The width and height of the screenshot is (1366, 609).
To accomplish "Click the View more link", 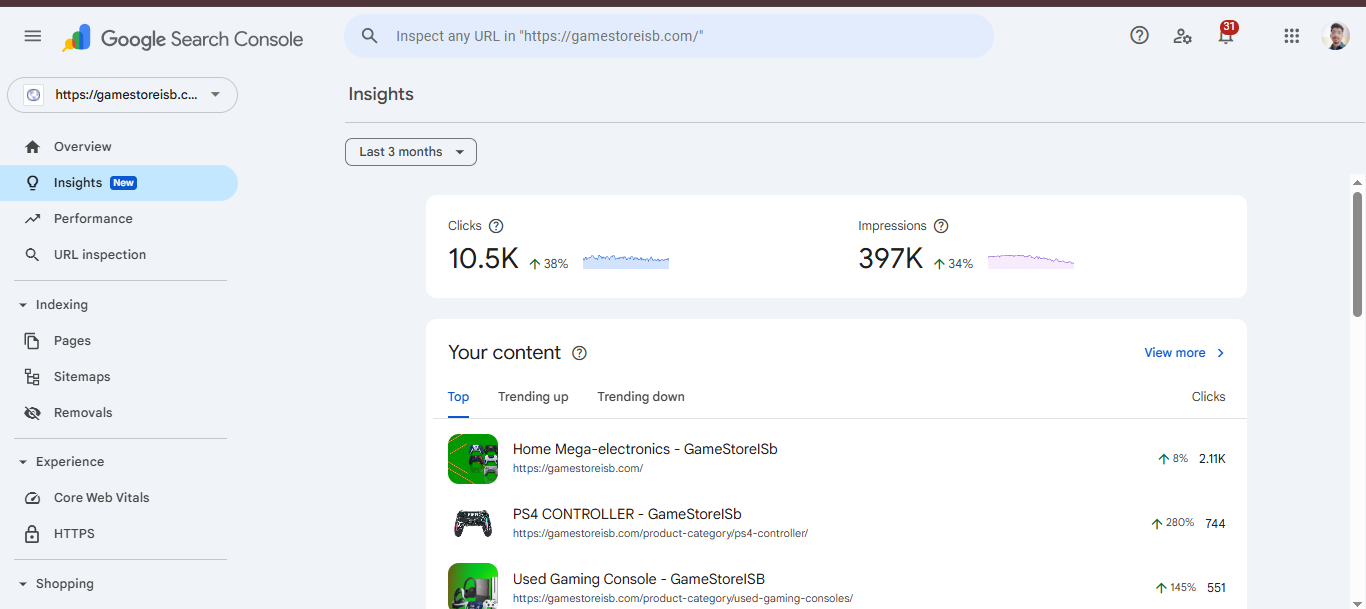I will coord(1184,353).
